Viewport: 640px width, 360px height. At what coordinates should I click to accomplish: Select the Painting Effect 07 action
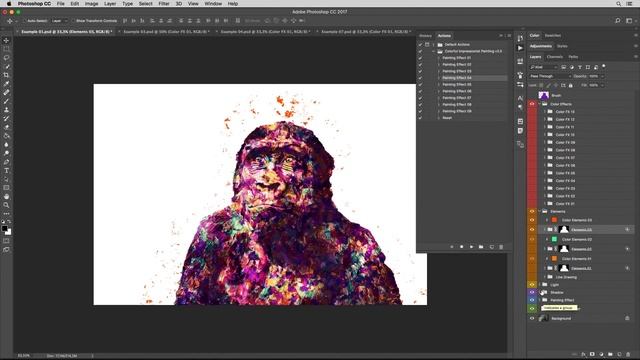457,98
